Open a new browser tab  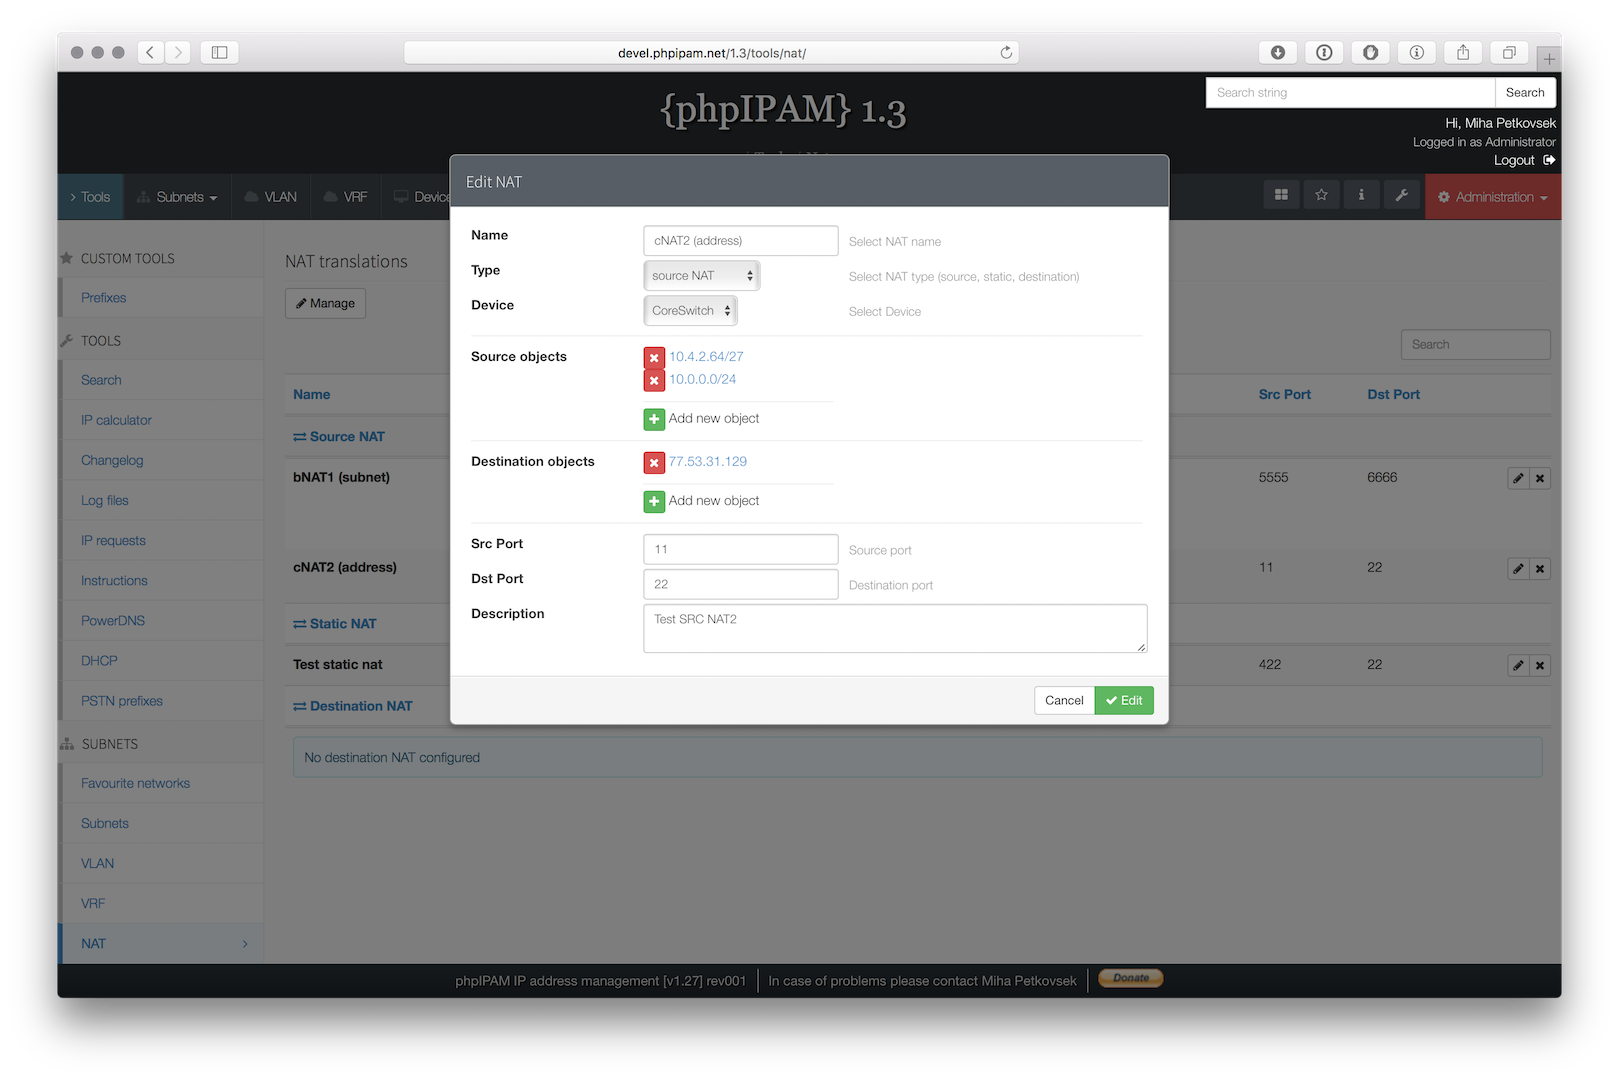(x=1549, y=58)
